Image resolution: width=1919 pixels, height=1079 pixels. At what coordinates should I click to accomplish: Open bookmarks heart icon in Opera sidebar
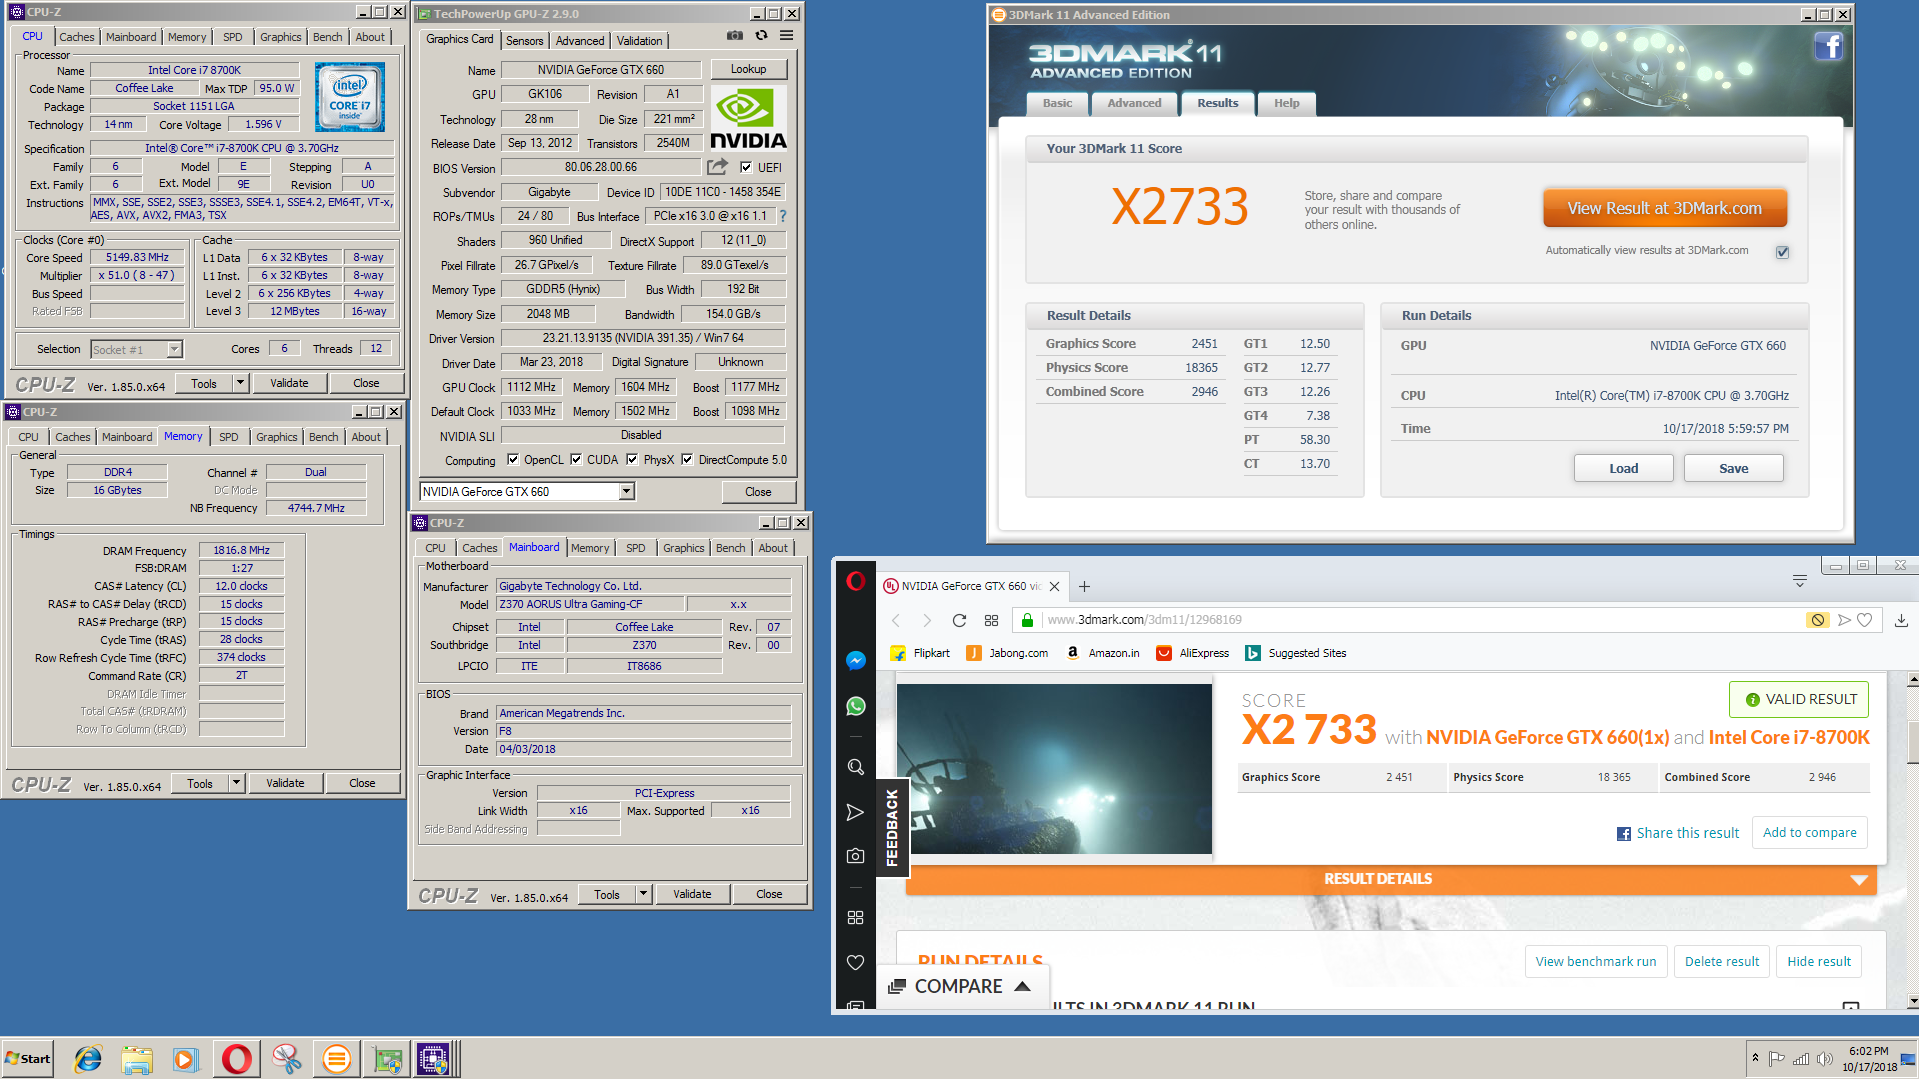coord(855,962)
